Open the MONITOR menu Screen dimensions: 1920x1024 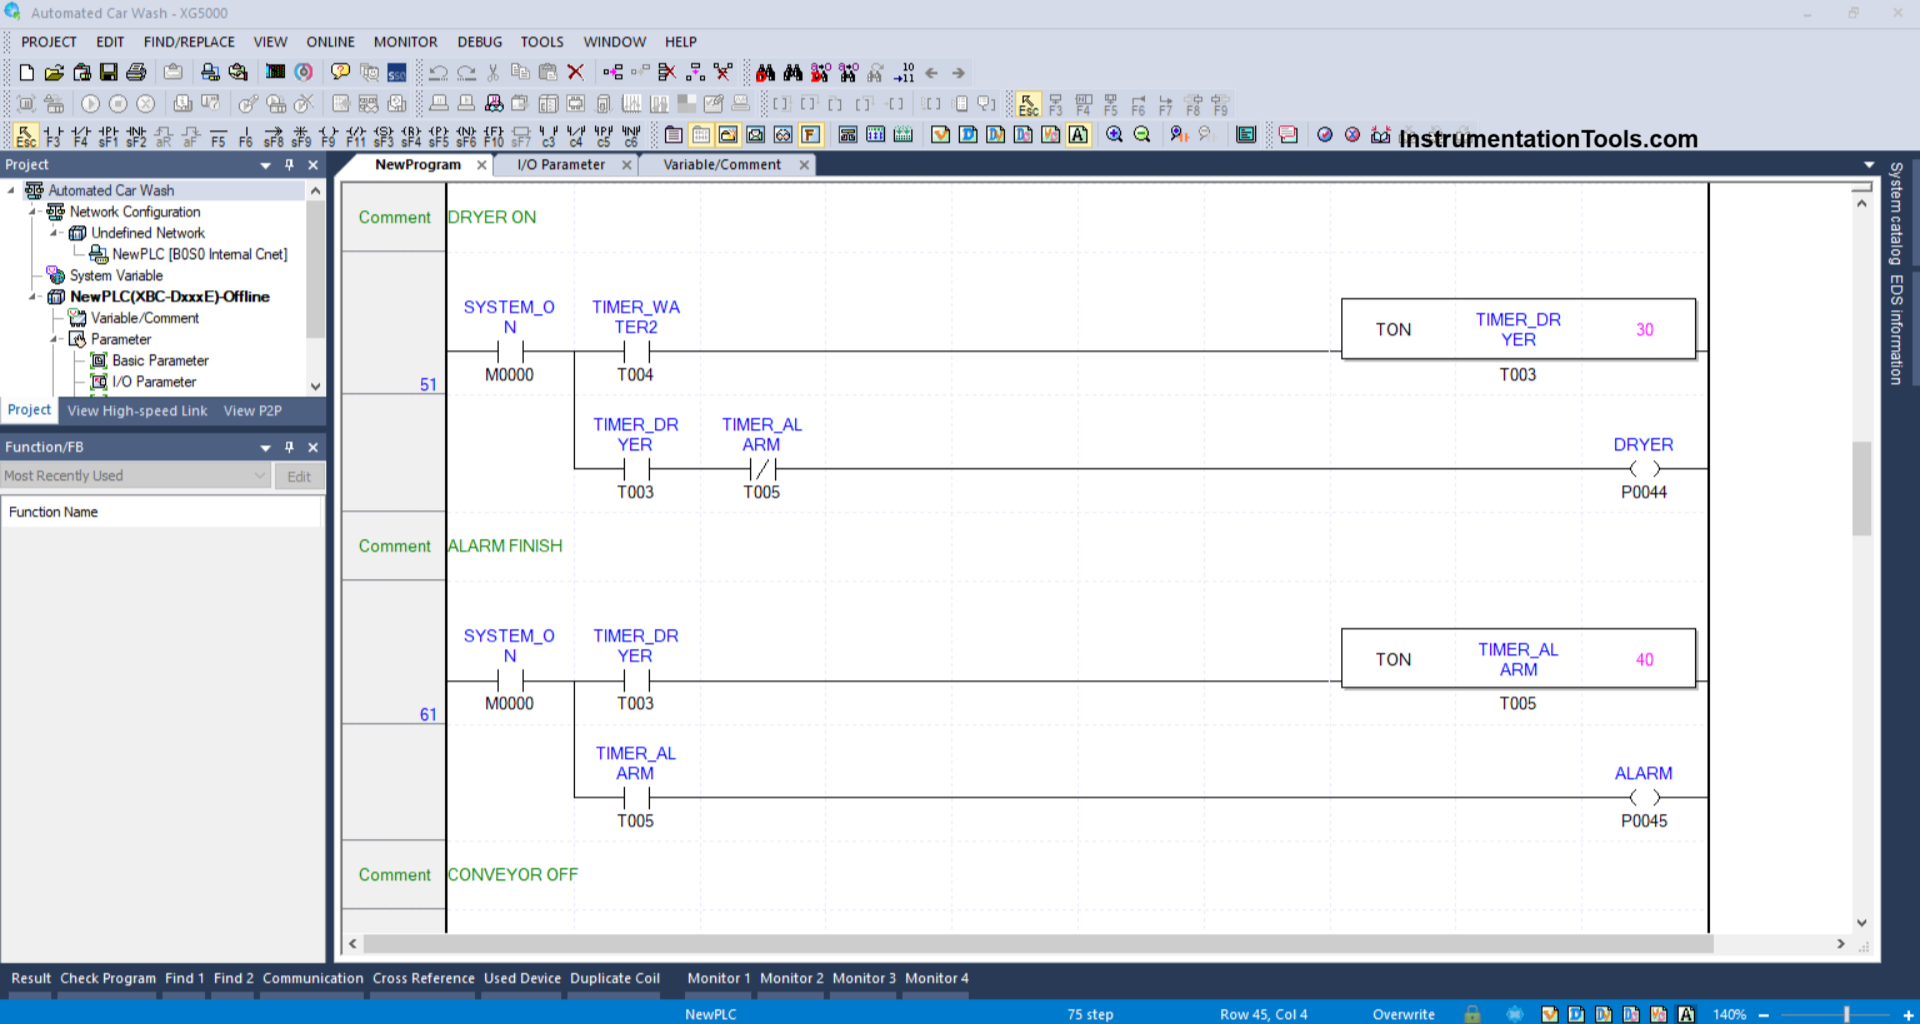click(x=405, y=42)
